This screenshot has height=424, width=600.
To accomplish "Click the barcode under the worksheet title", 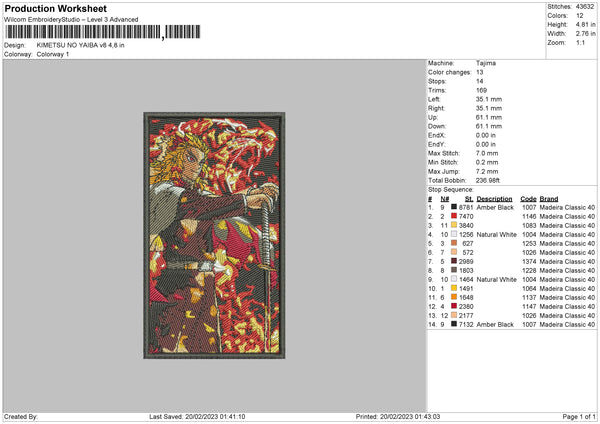I will point(103,32).
